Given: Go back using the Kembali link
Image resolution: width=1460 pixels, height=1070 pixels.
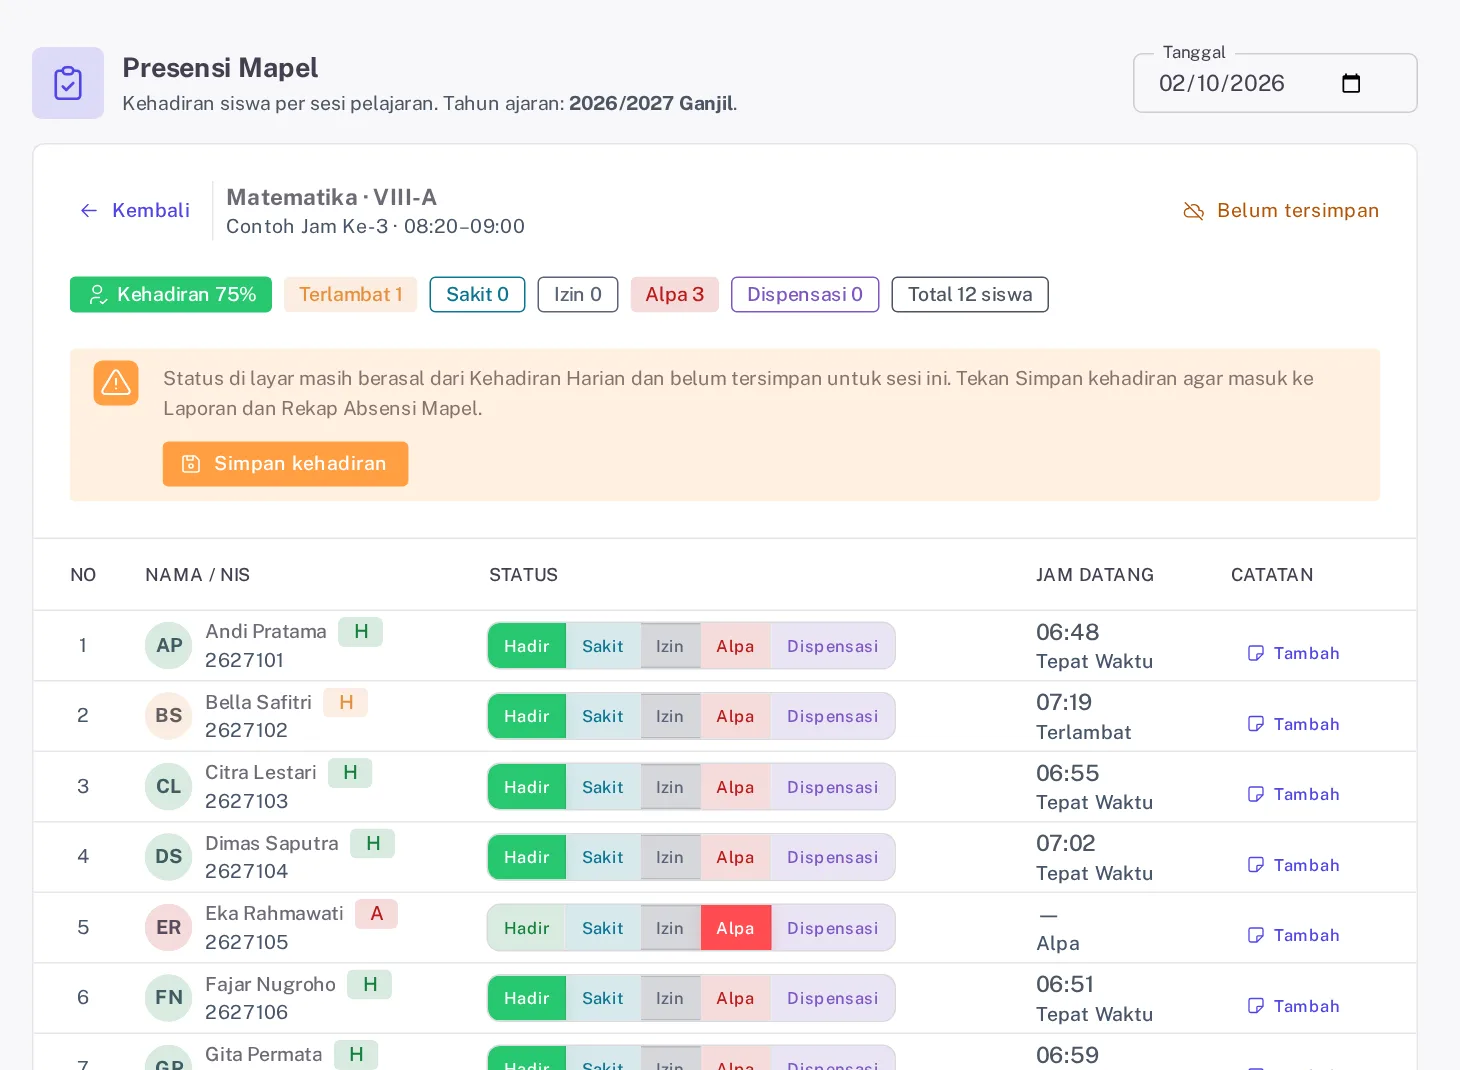Looking at the screenshot, I should tap(135, 210).
